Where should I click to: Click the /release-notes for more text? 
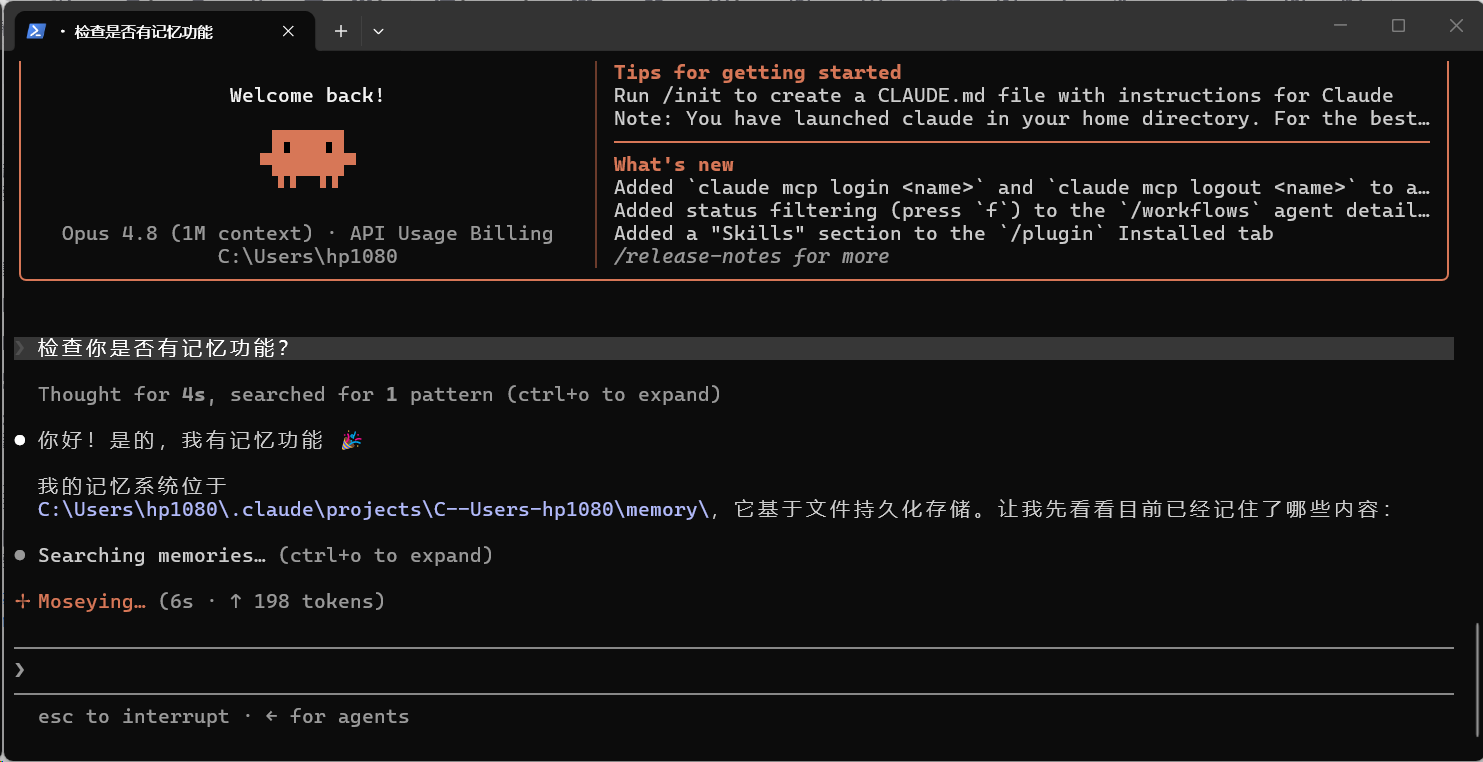tap(751, 256)
